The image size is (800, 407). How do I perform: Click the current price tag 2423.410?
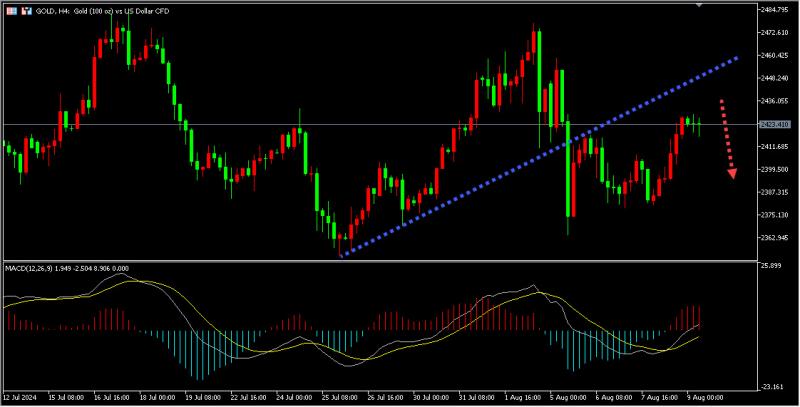774,124
